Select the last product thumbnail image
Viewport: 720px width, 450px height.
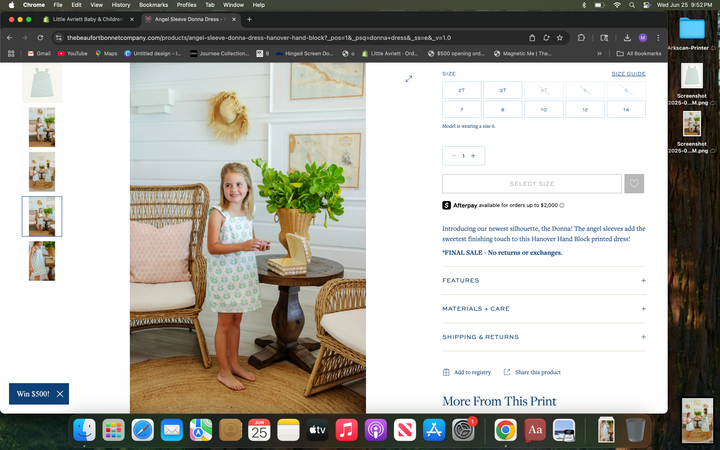pos(42,261)
